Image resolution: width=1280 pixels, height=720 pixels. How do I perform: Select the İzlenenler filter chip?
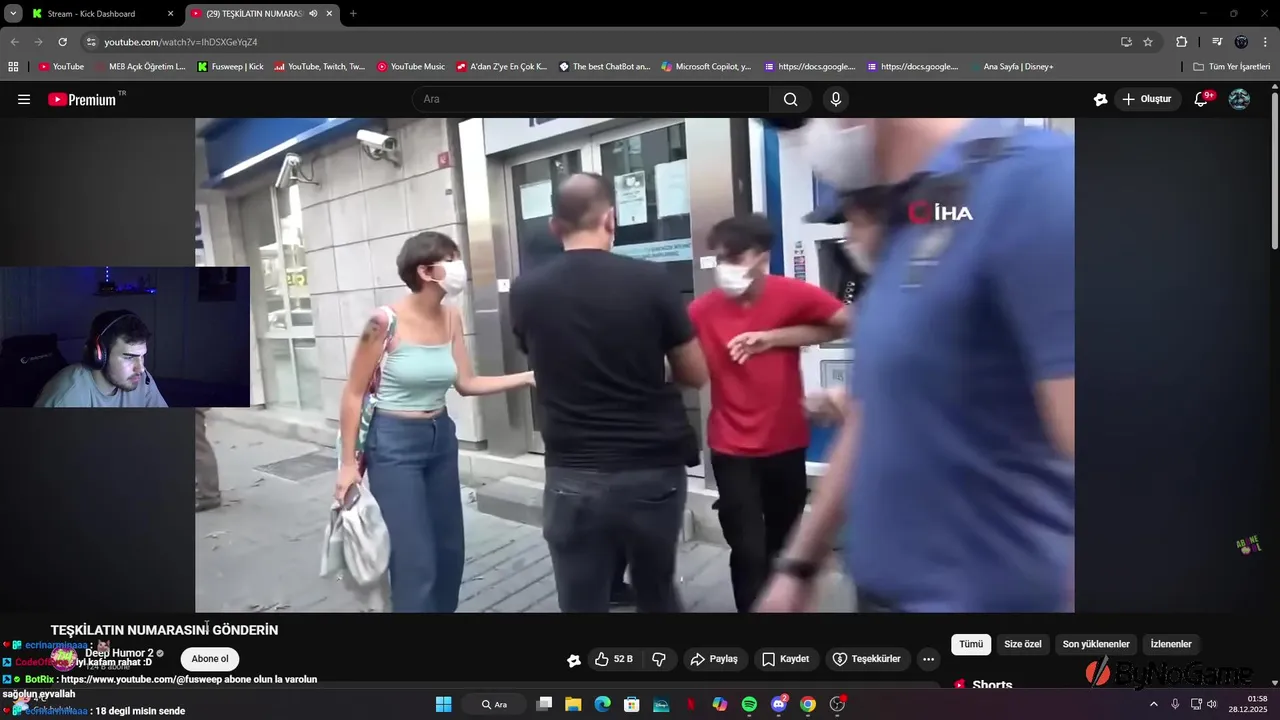[1171, 644]
